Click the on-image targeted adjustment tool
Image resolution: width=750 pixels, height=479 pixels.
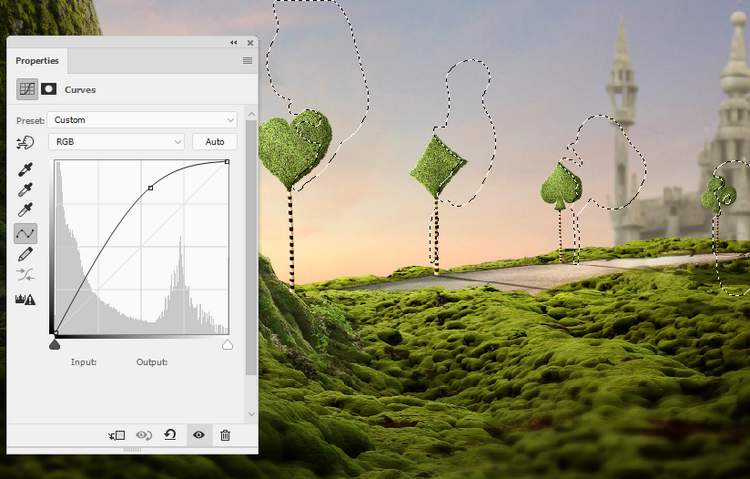click(x=26, y=142)
